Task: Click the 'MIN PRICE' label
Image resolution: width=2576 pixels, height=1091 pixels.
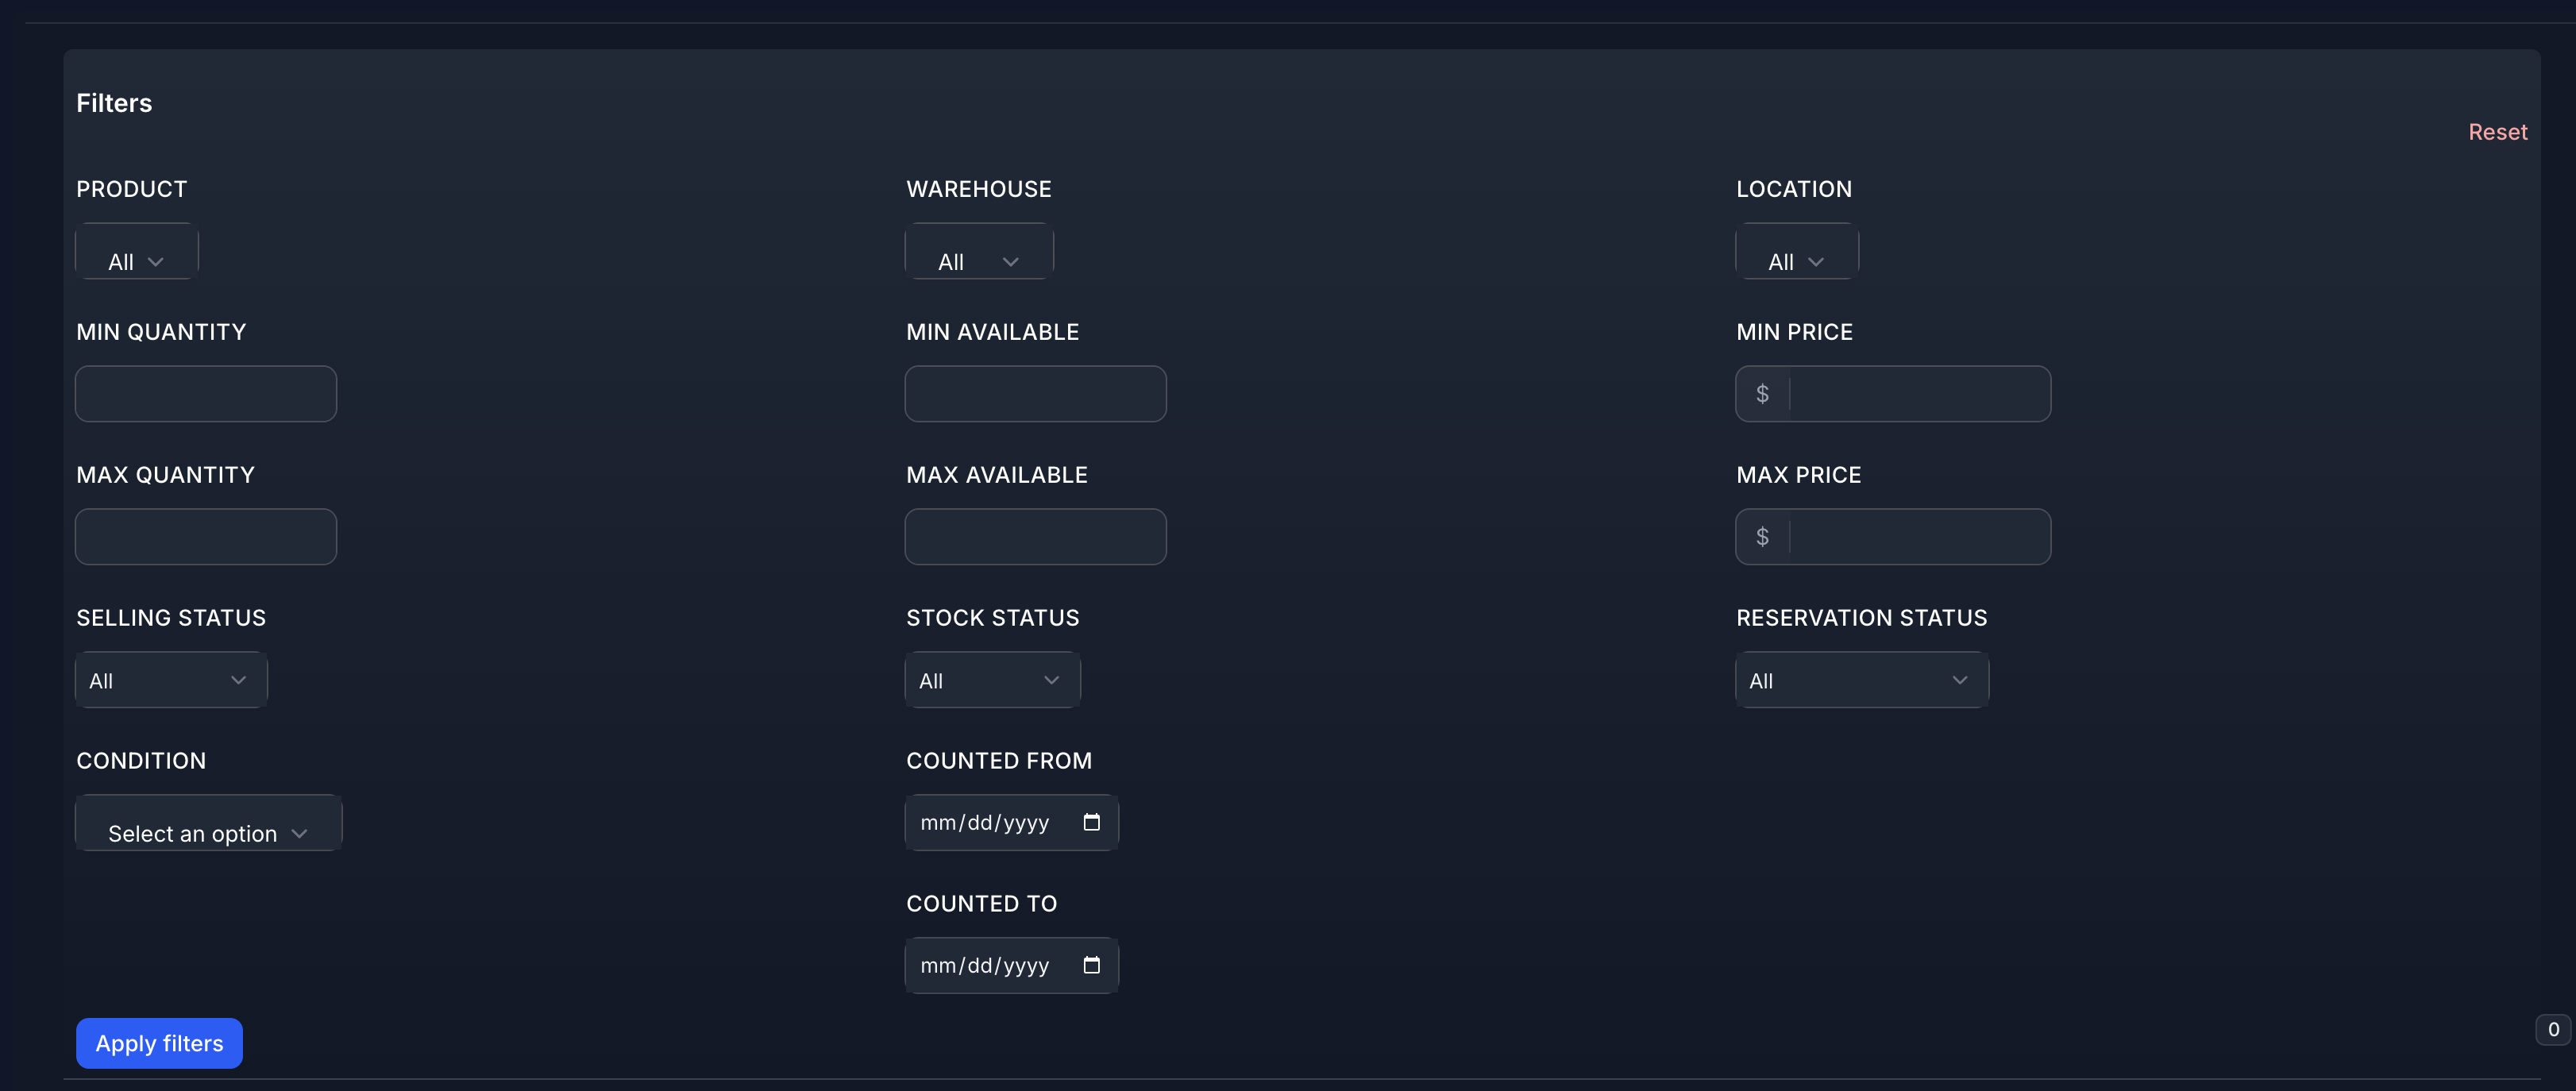Action: coord(1794,332)
